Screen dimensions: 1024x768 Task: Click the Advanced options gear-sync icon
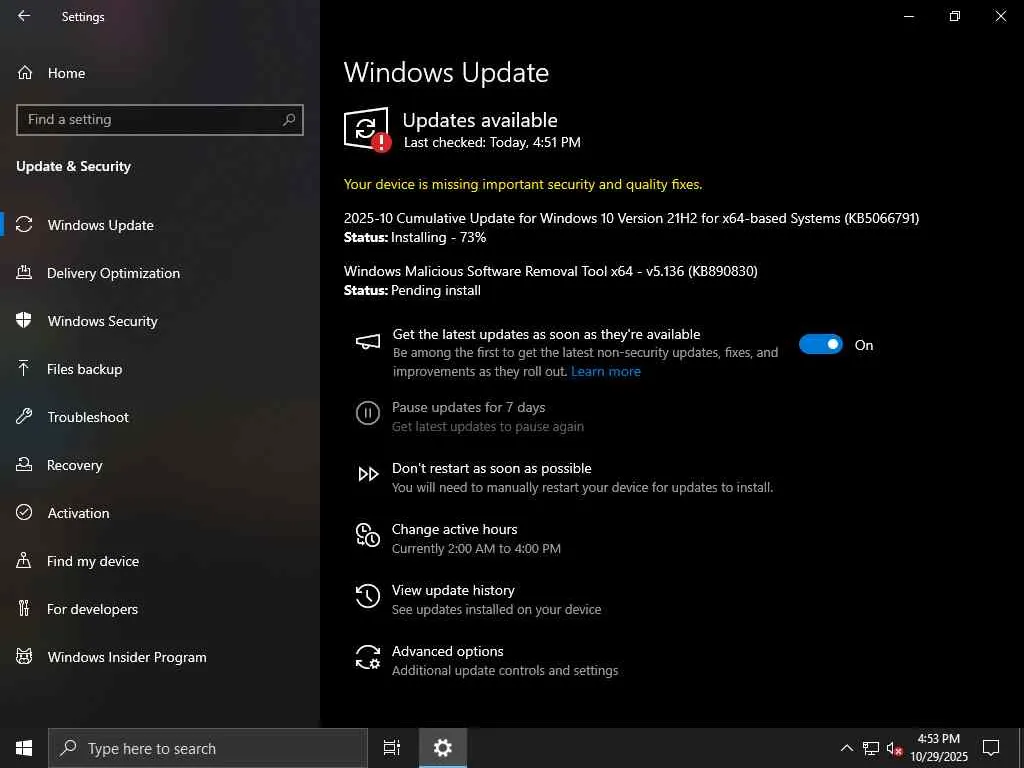point(368,657)
